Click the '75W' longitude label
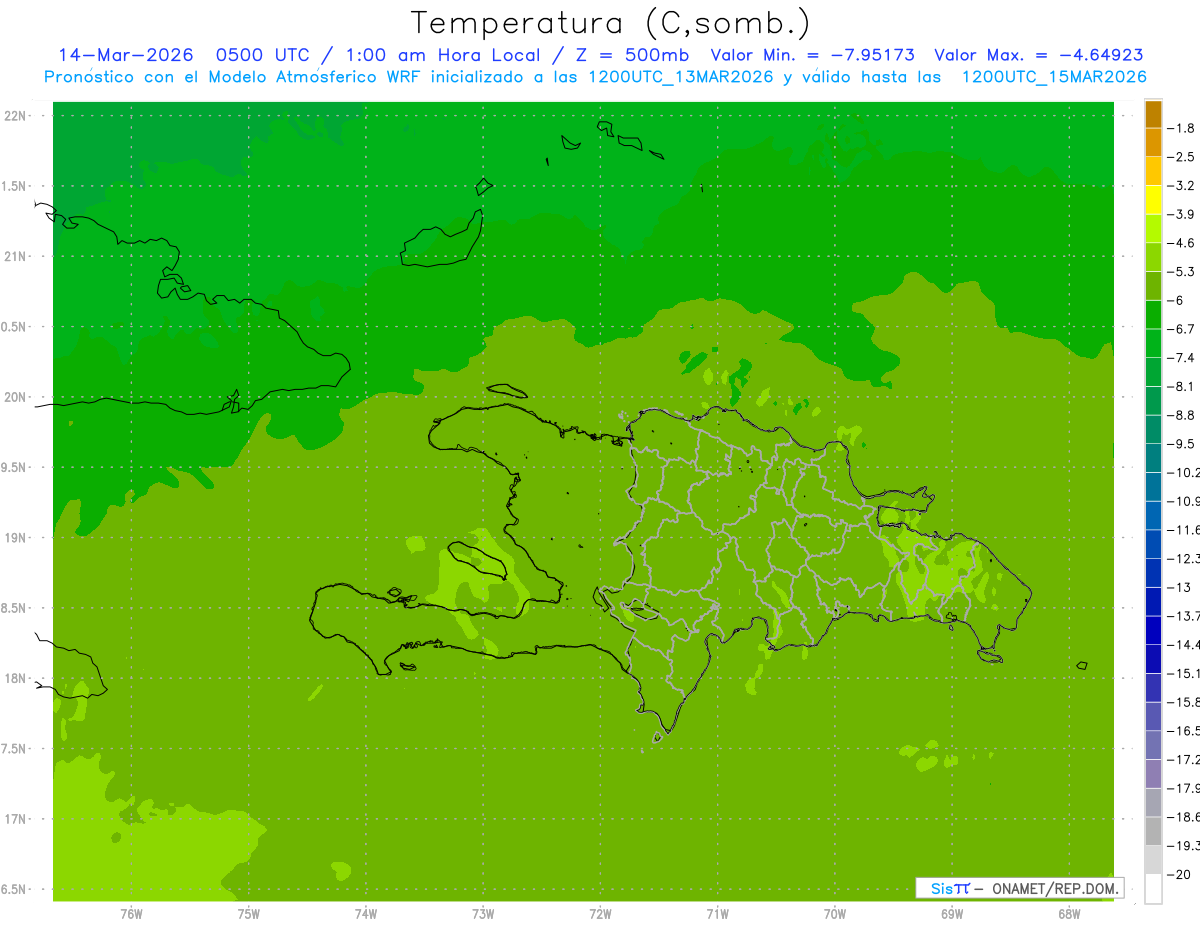Screen dimensions: 1200x927 coord(248,914)
